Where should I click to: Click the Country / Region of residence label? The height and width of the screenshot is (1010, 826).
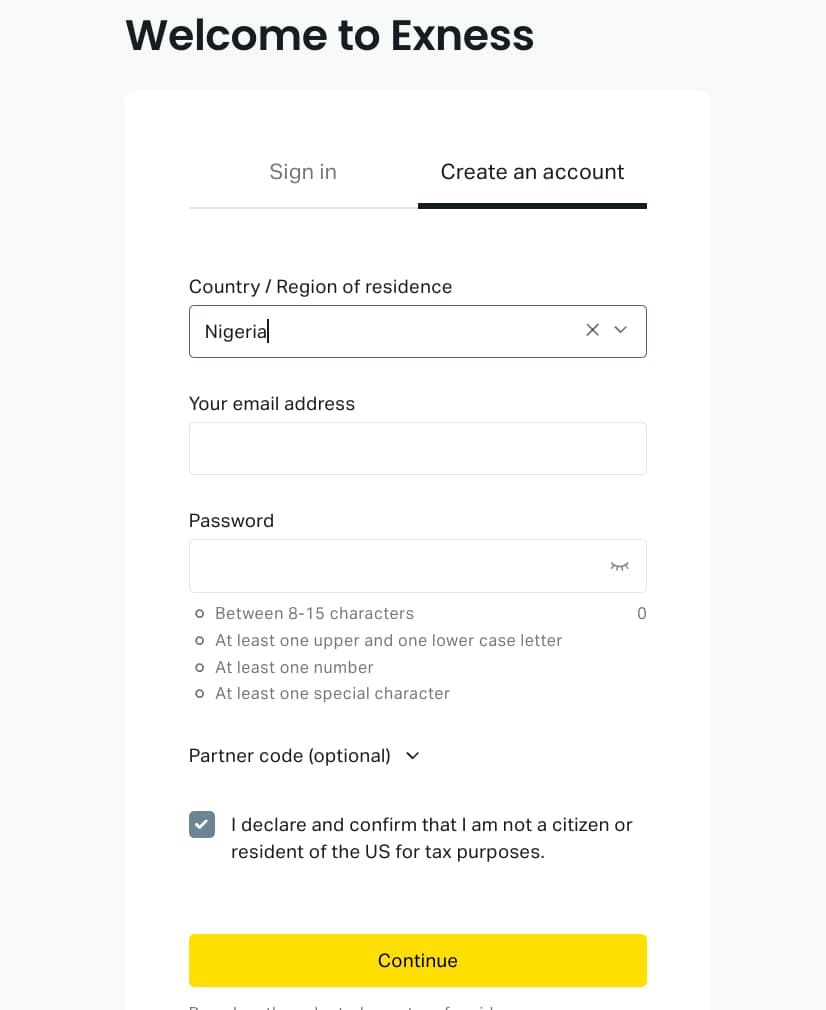click(x=320, y=287)
